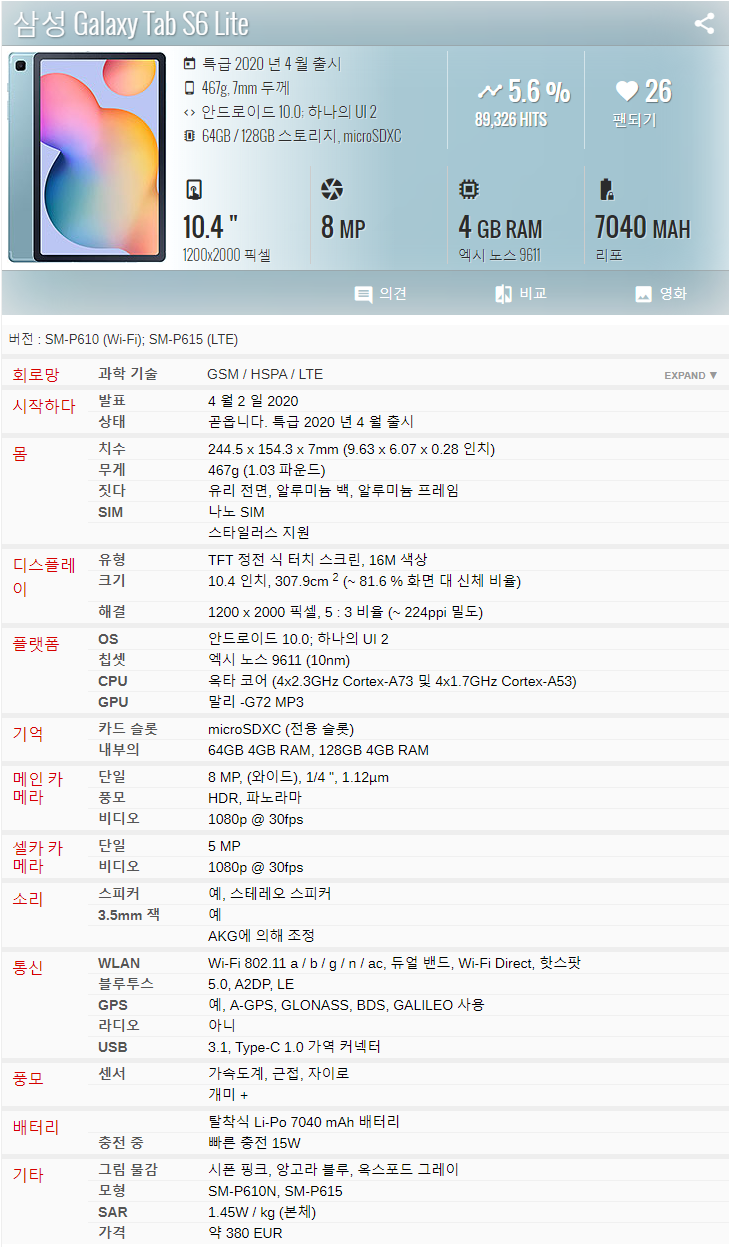Click the 의견 speech bubble icon

coord(363,294)
